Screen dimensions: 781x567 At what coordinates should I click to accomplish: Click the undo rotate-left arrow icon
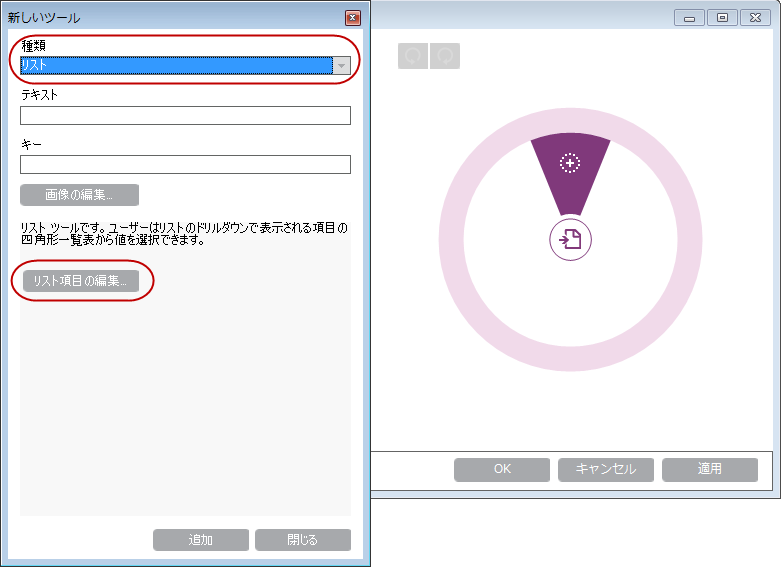pos(413,56)
